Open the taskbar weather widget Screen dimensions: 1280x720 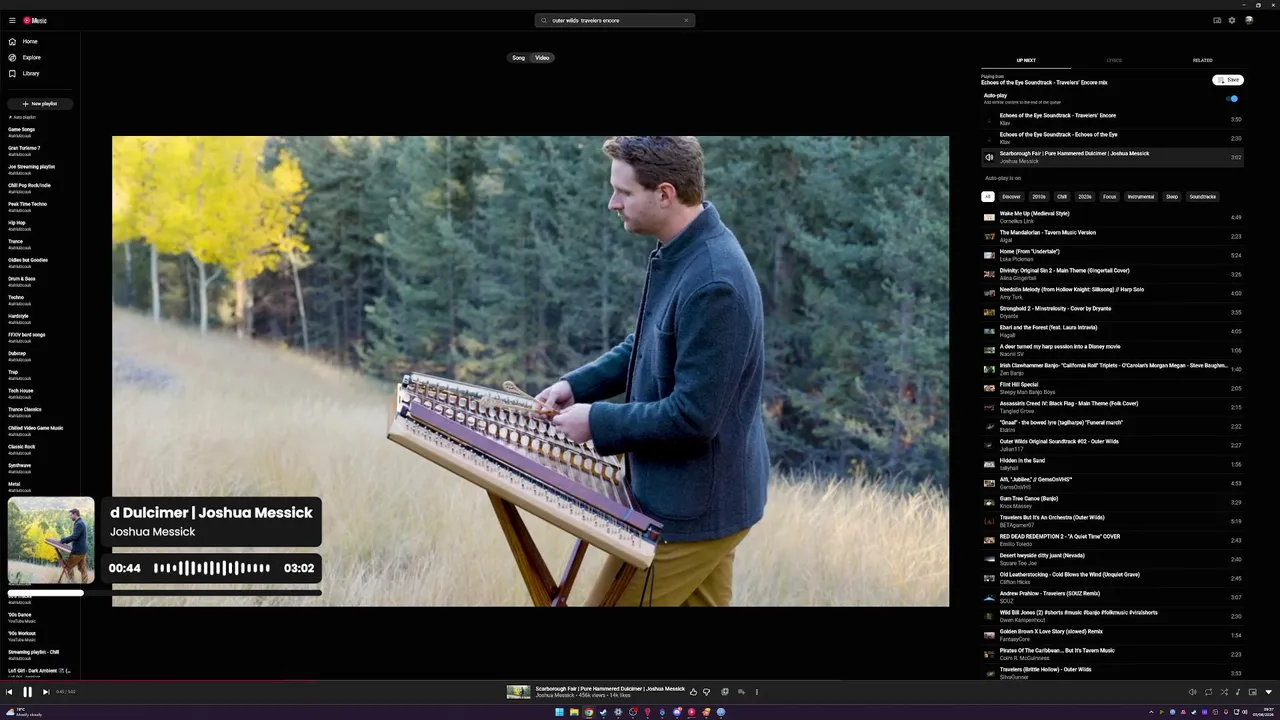pyautogui.click(x=22, y=712)
